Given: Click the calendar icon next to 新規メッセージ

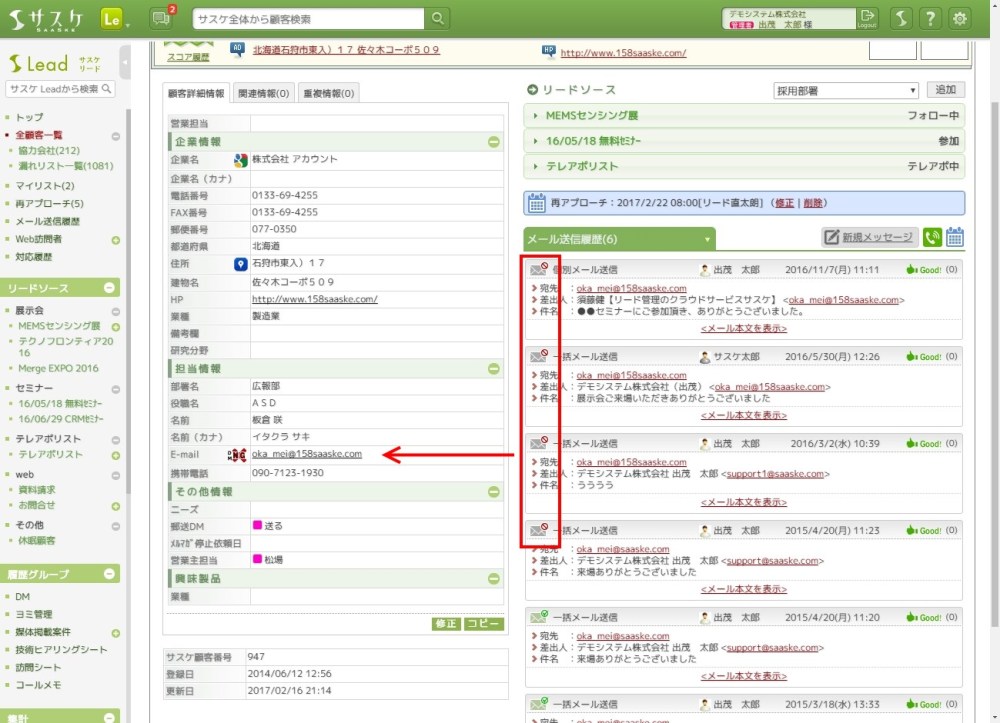Looking at the screenshot, I should coord(955,237).
